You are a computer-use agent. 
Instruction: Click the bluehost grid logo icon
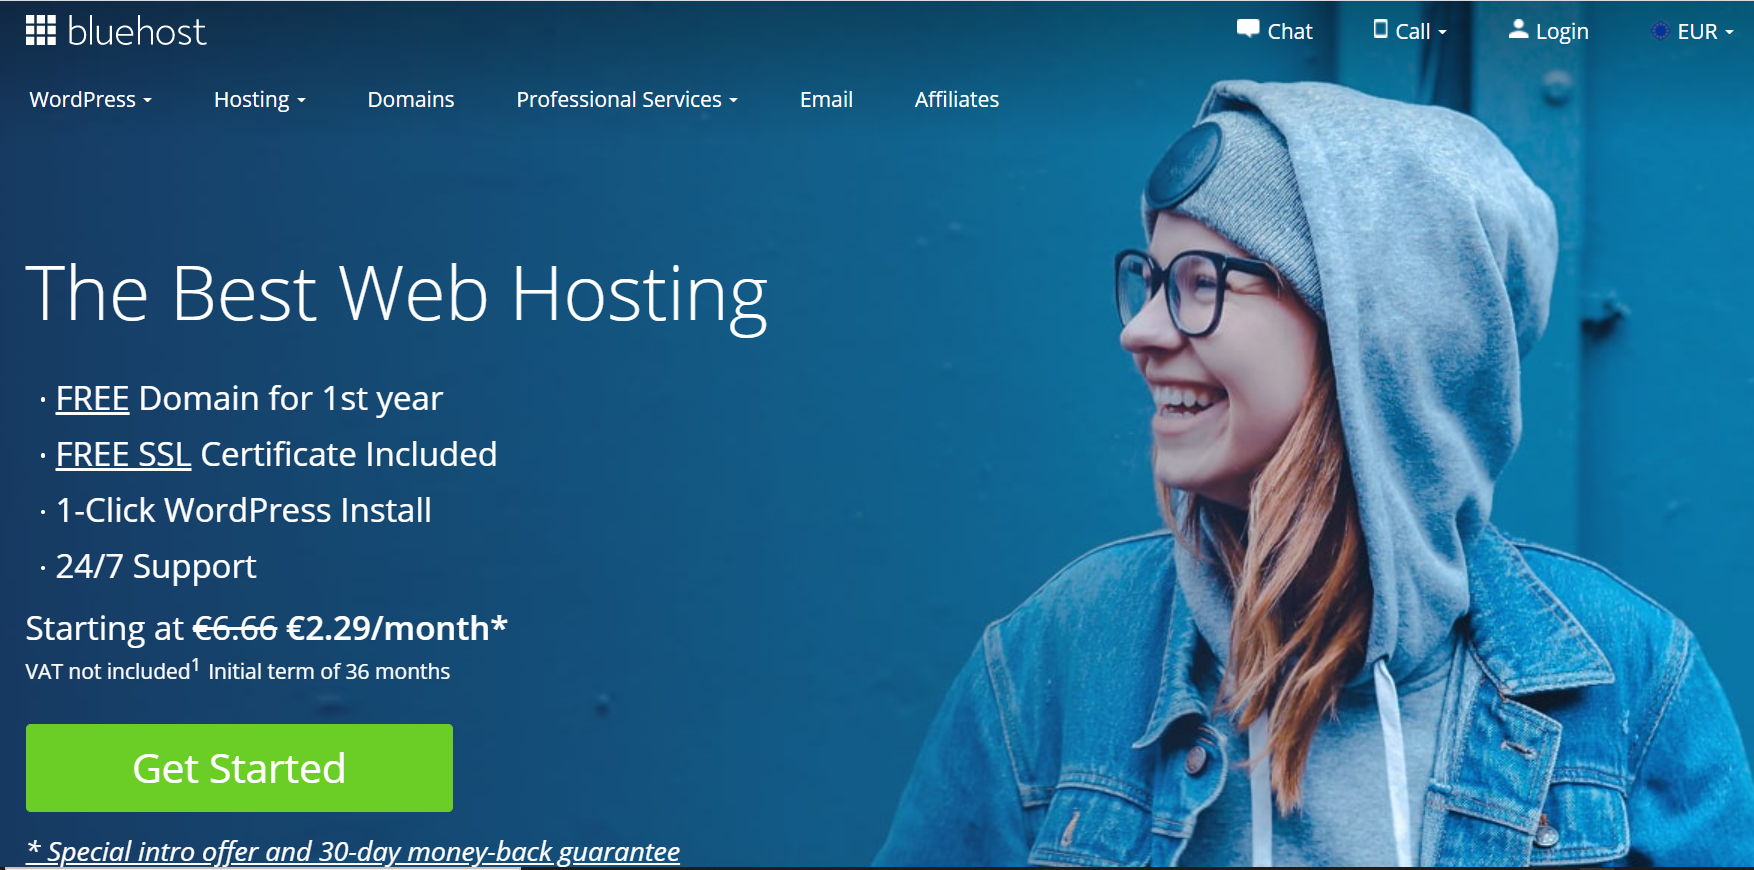(41, 31)
